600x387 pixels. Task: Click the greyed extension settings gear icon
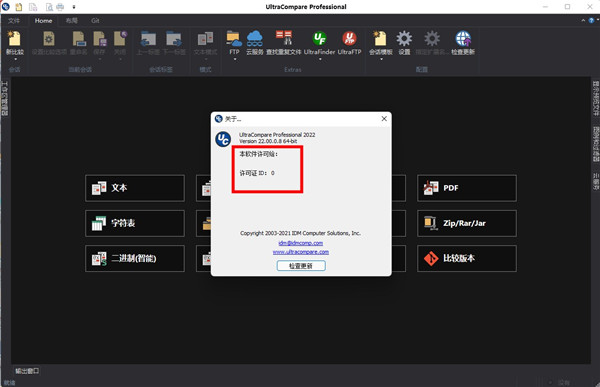point(432,39)
